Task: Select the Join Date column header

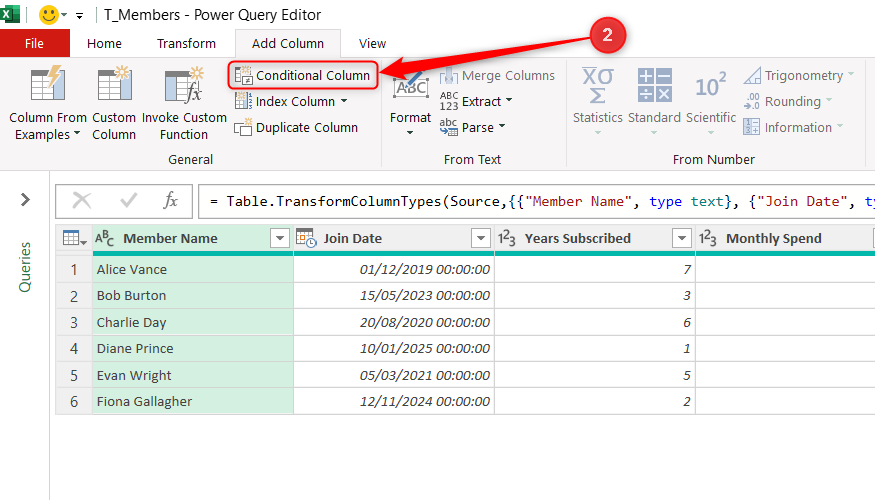Action: pyautogui.click(x=394, y=239)
